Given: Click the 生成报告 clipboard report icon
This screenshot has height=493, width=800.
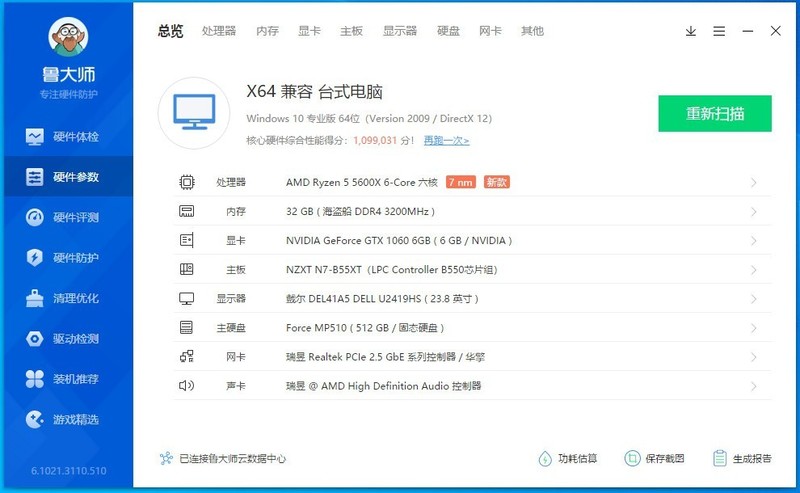Looking at the screenshot, I should point(719,458).
